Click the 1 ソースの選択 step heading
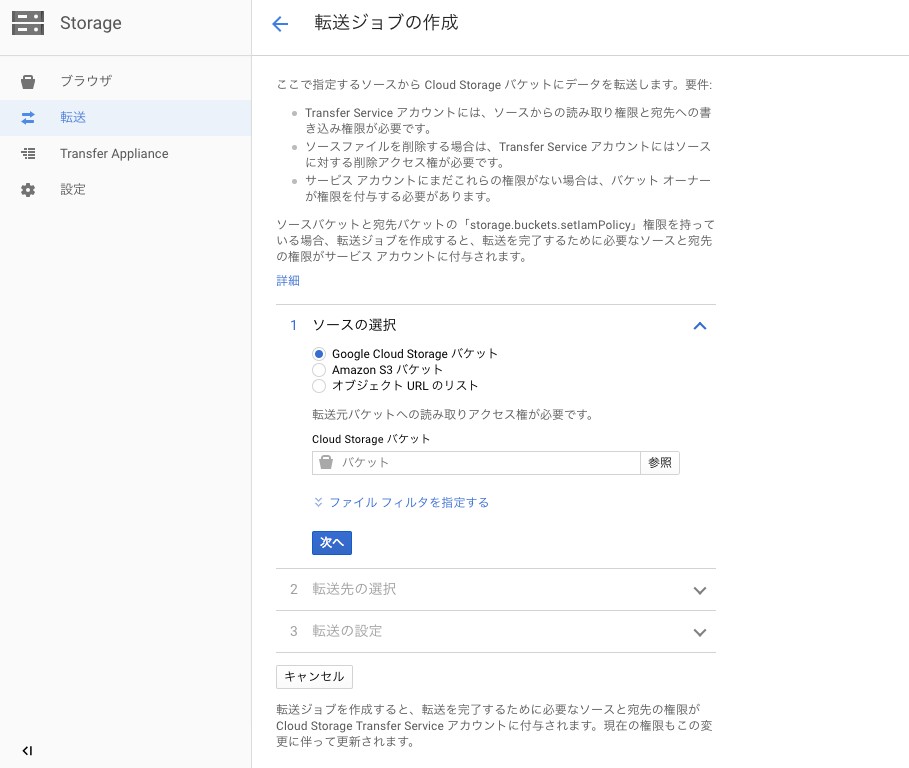Viewport: 909px width, 768px height. [343, 325]
